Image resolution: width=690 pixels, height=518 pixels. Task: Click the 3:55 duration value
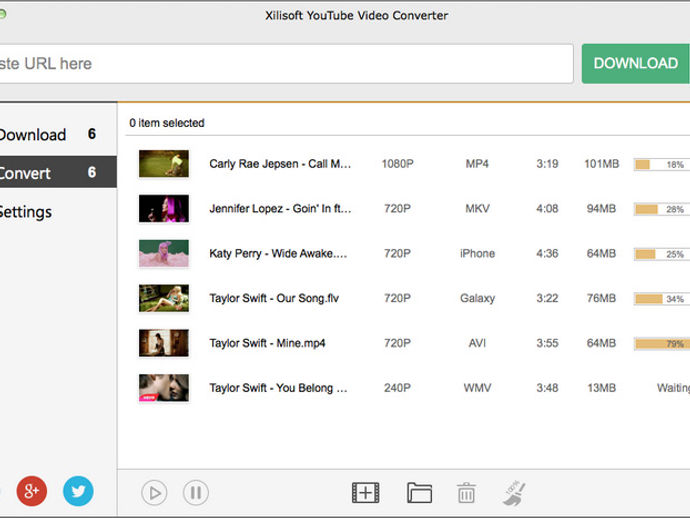click(547, 343)
